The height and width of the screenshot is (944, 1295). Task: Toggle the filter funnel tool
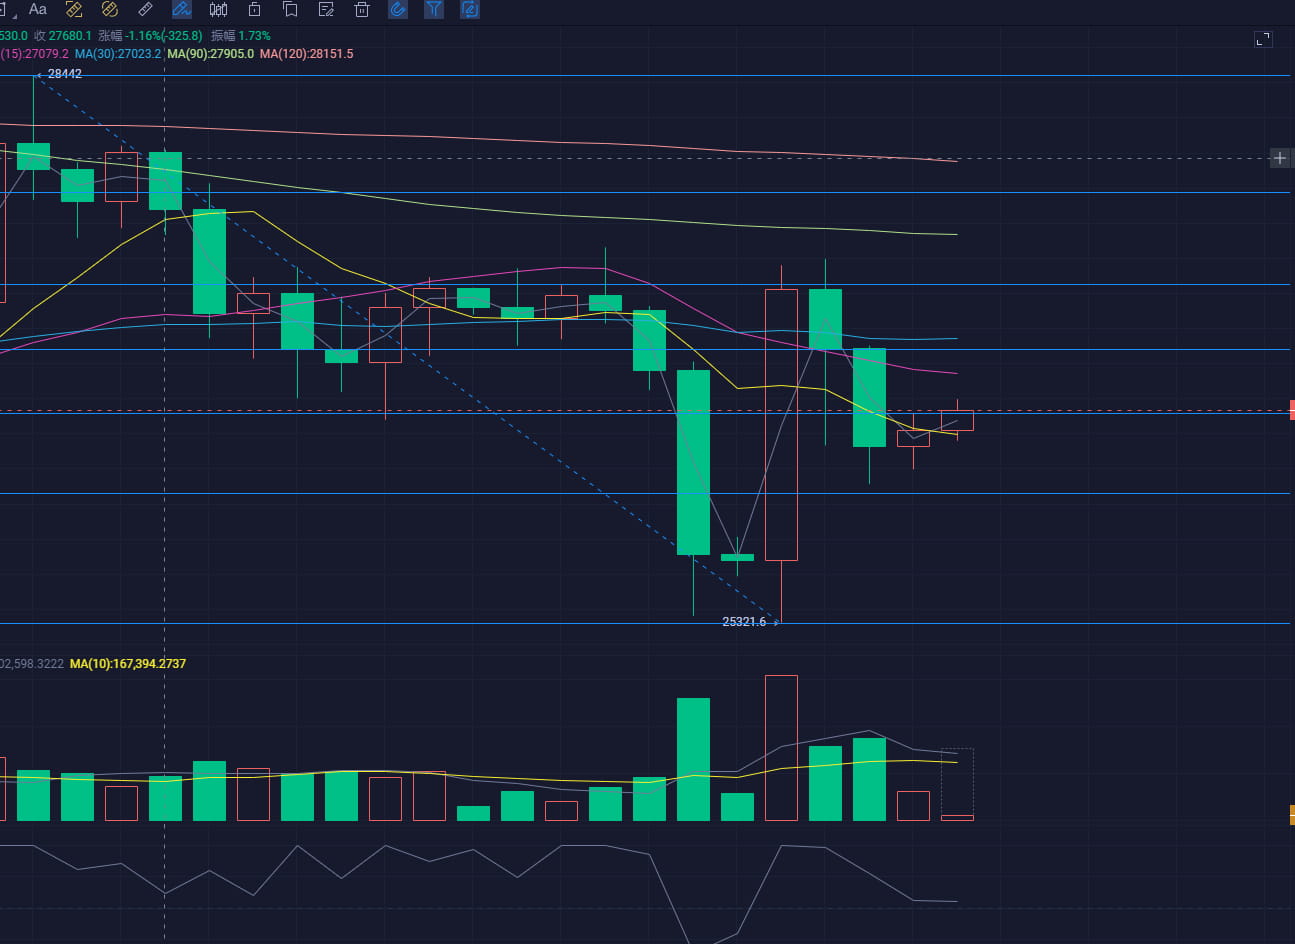pyautogui.click(x=433, y=9)
